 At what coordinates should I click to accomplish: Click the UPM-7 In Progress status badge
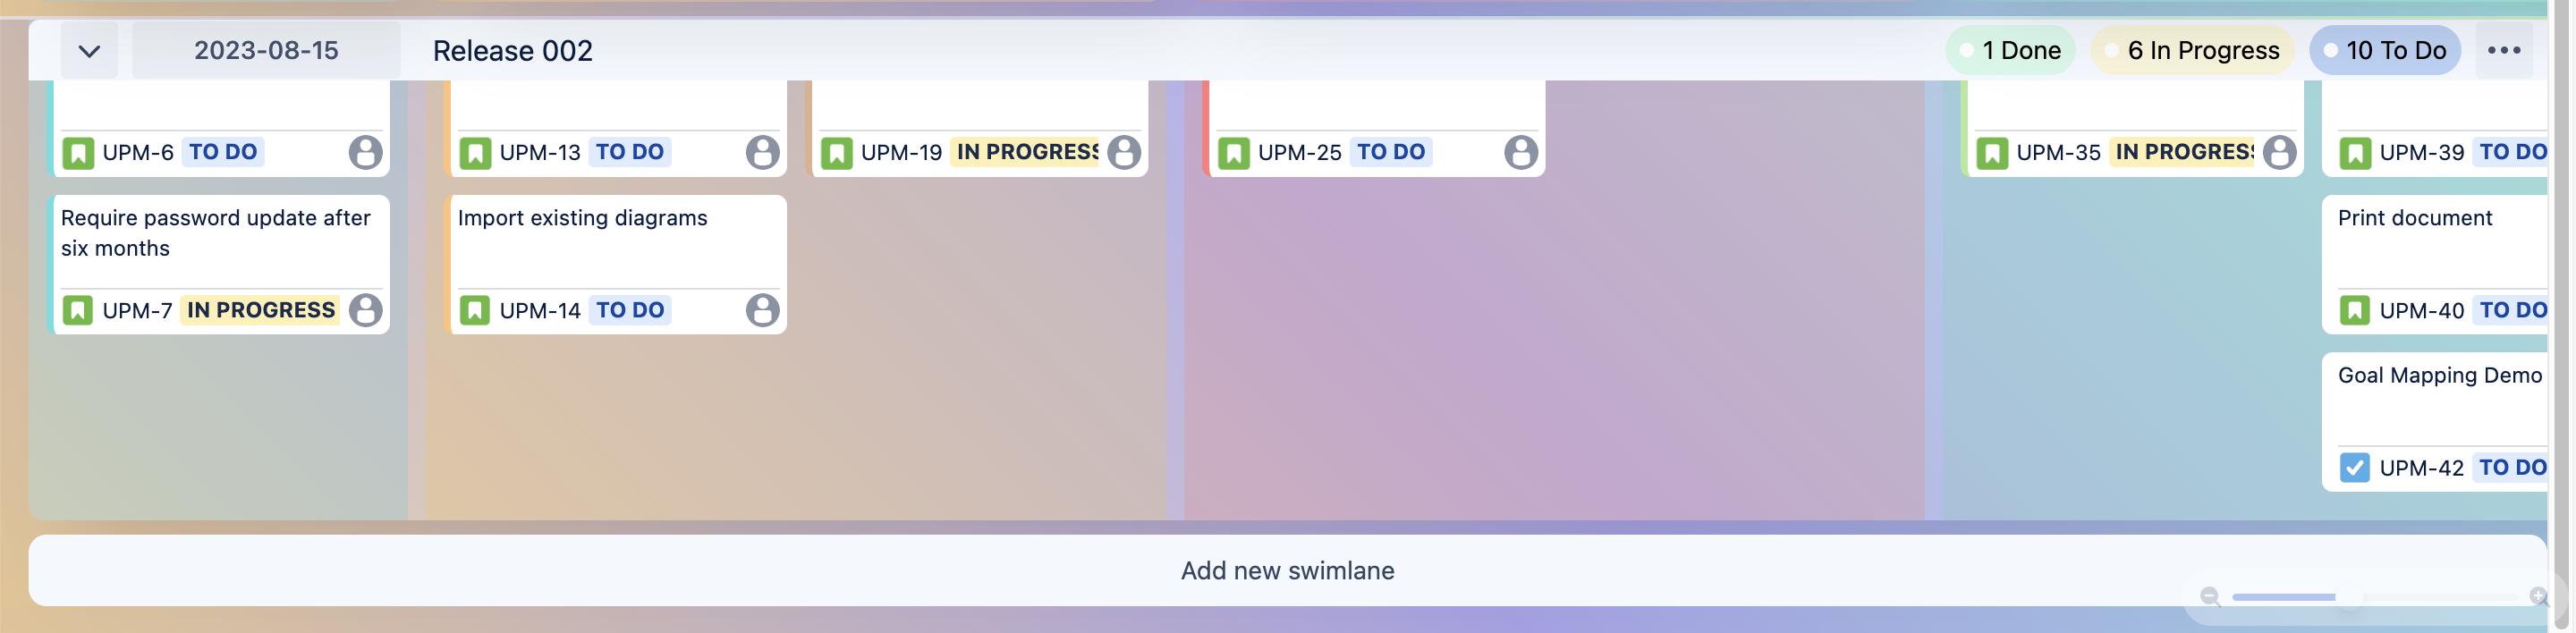coord(261,310)
